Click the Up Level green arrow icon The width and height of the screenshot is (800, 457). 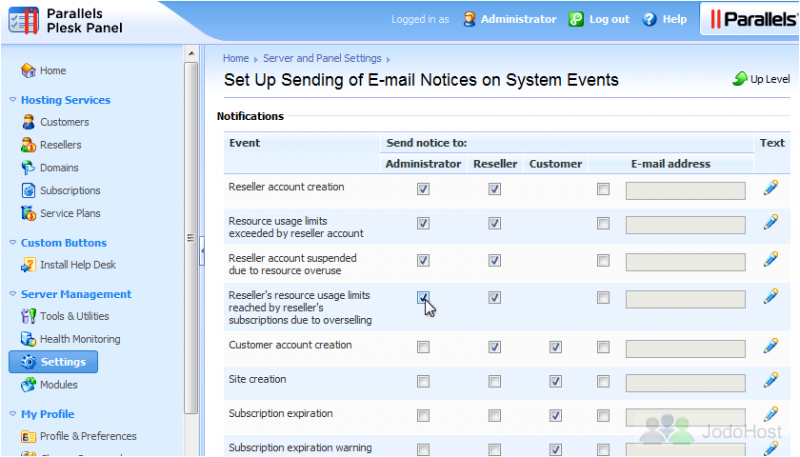click(740, 79)
